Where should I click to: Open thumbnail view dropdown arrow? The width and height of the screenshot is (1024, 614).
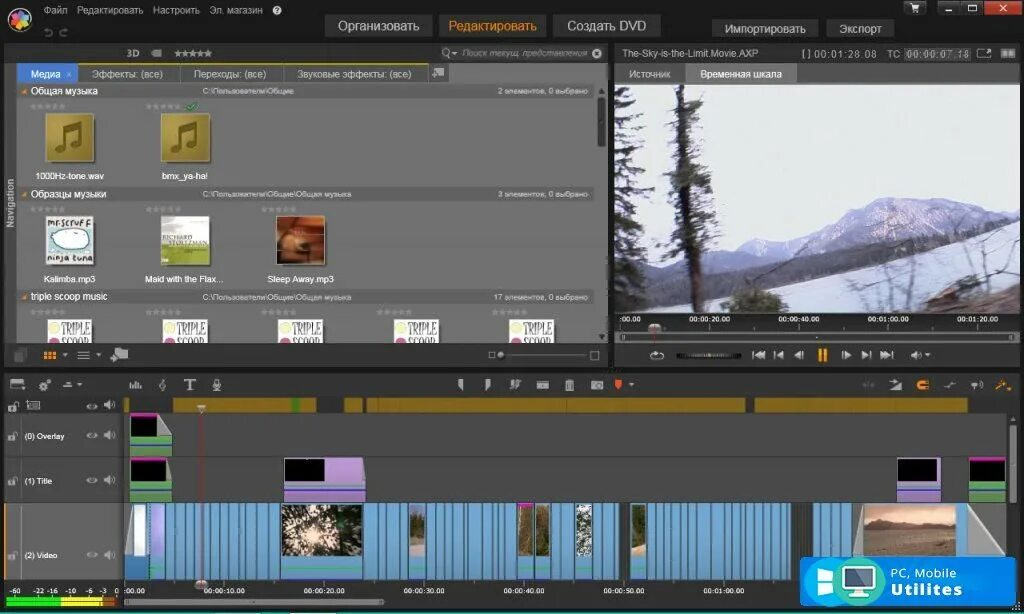coord(65,355)
